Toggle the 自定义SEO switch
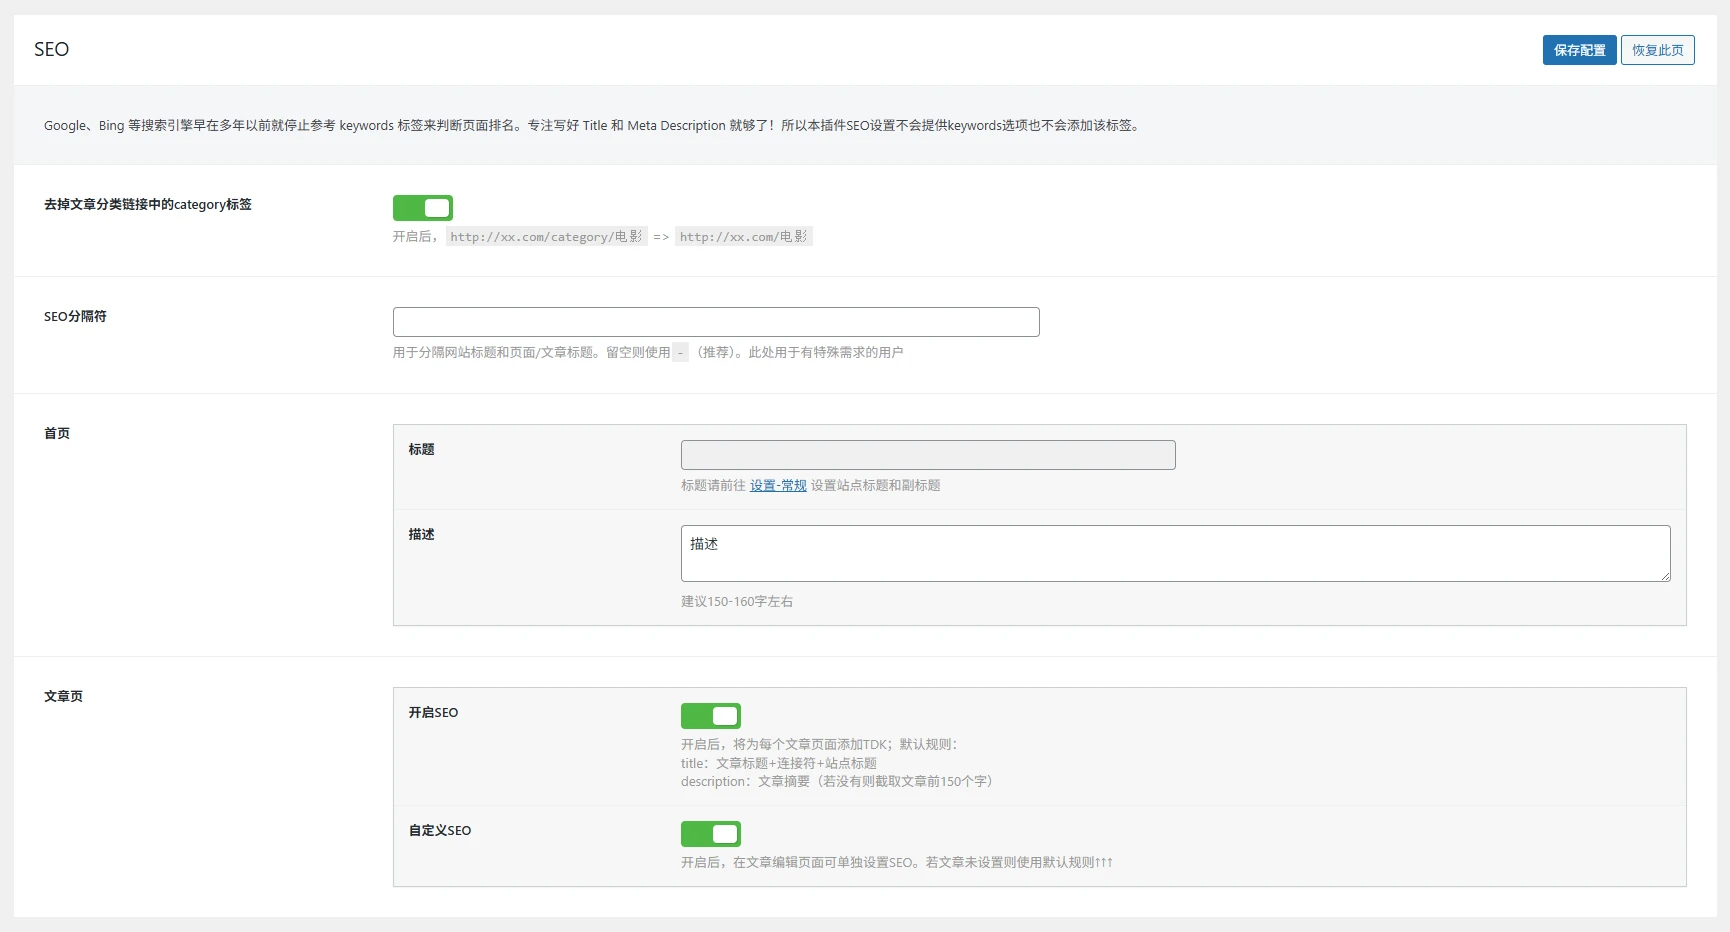This screenshot has height=932, width=1730. 711,833
